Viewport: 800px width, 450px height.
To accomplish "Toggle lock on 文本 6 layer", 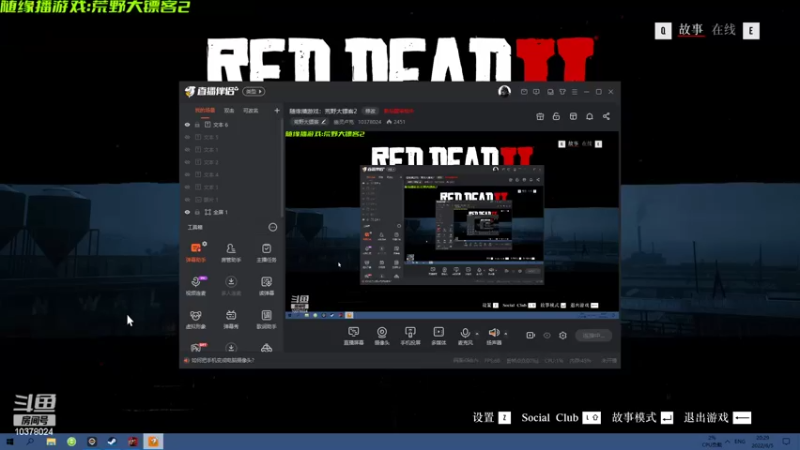I will 197,124.
